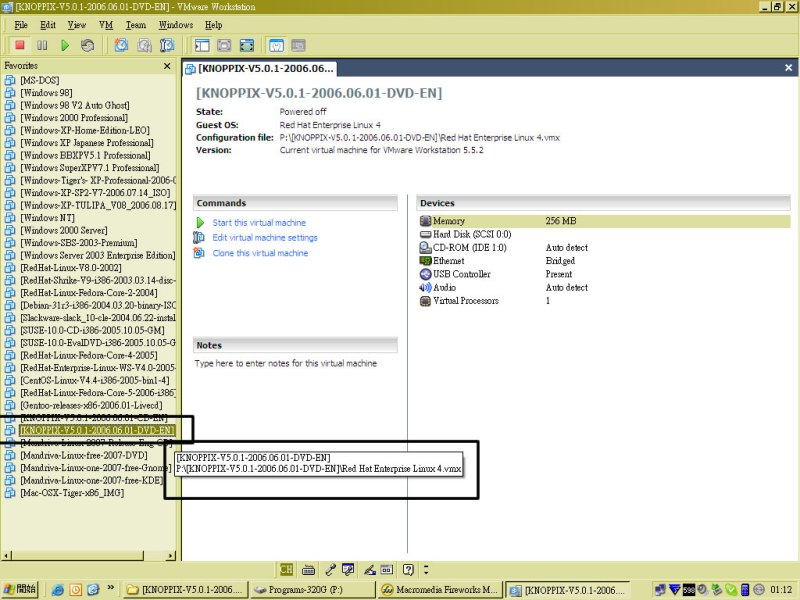Screen dimensions: 800x600
Task: Select [RedHat-Linux-V8.0-2002] in Favorites
Action: [x=71, y=268]
